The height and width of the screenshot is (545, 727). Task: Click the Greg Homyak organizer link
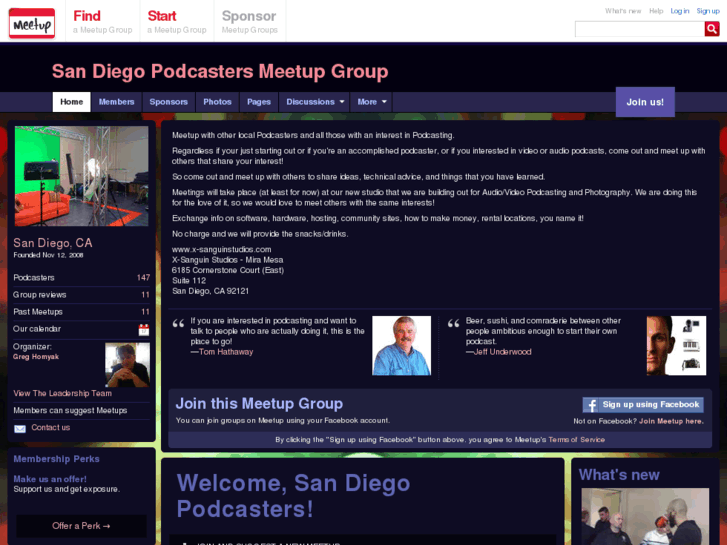[x=36, y=357]
